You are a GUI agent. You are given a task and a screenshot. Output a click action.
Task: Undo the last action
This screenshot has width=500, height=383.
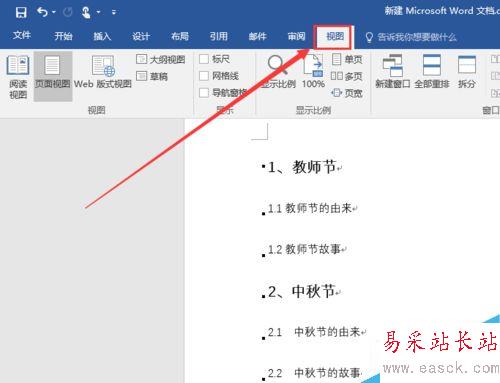[42, 12]
